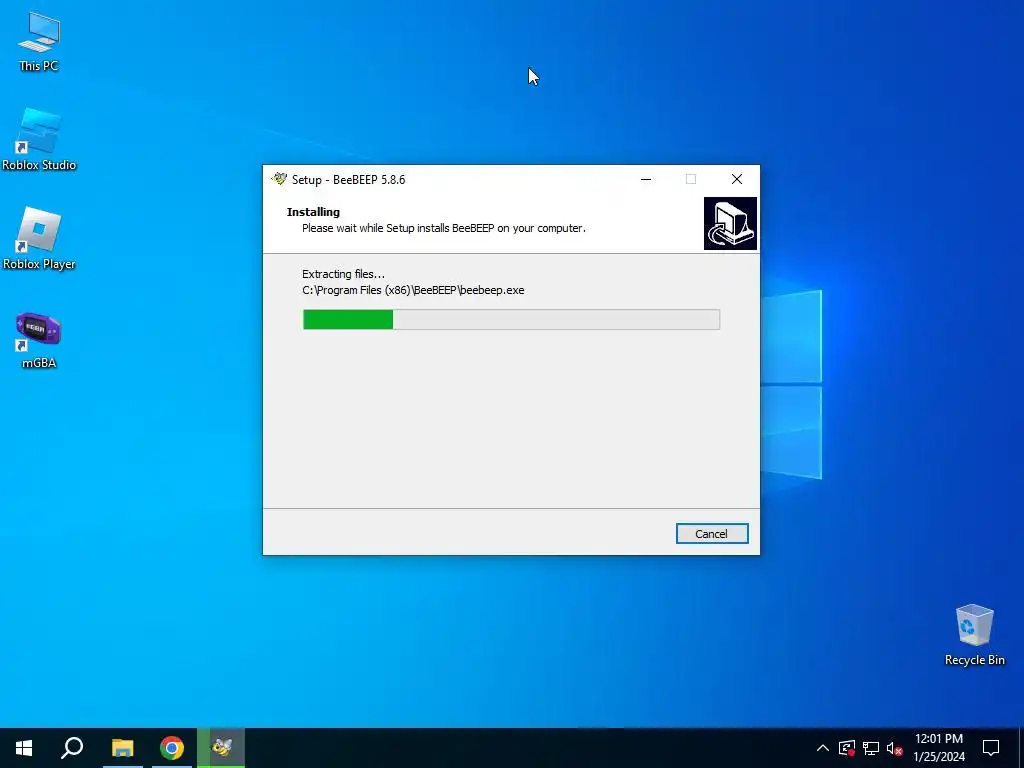1024x768 pixels.
Task: Minimize the BeeBEEP Setup window
Action: pos(646,179)
